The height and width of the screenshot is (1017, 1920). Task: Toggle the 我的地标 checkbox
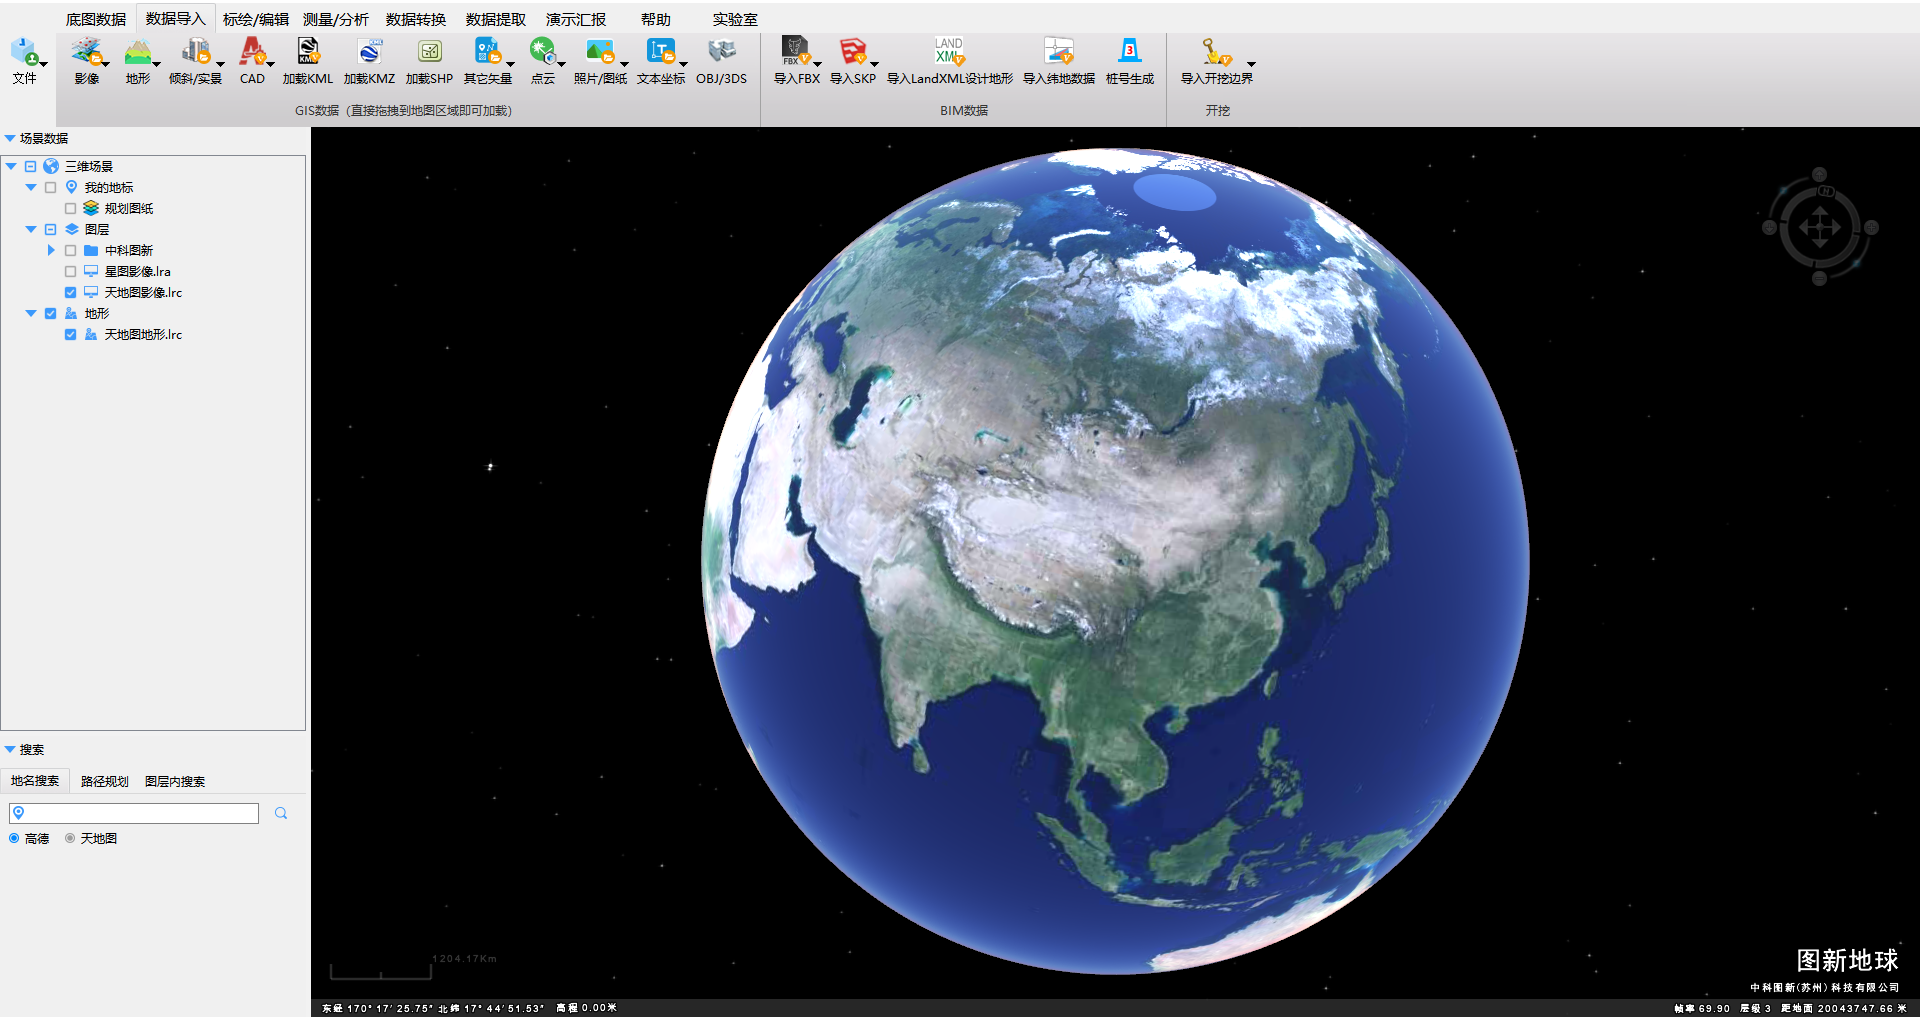(50, 187)
